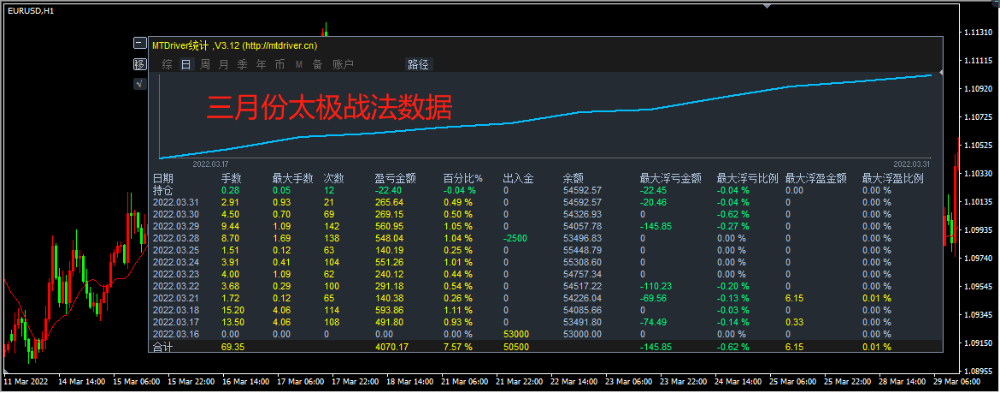Click the -2500 withdrawal value
Image resolution: width=1000 pixels, height=393 pixels.
[515, 238]
